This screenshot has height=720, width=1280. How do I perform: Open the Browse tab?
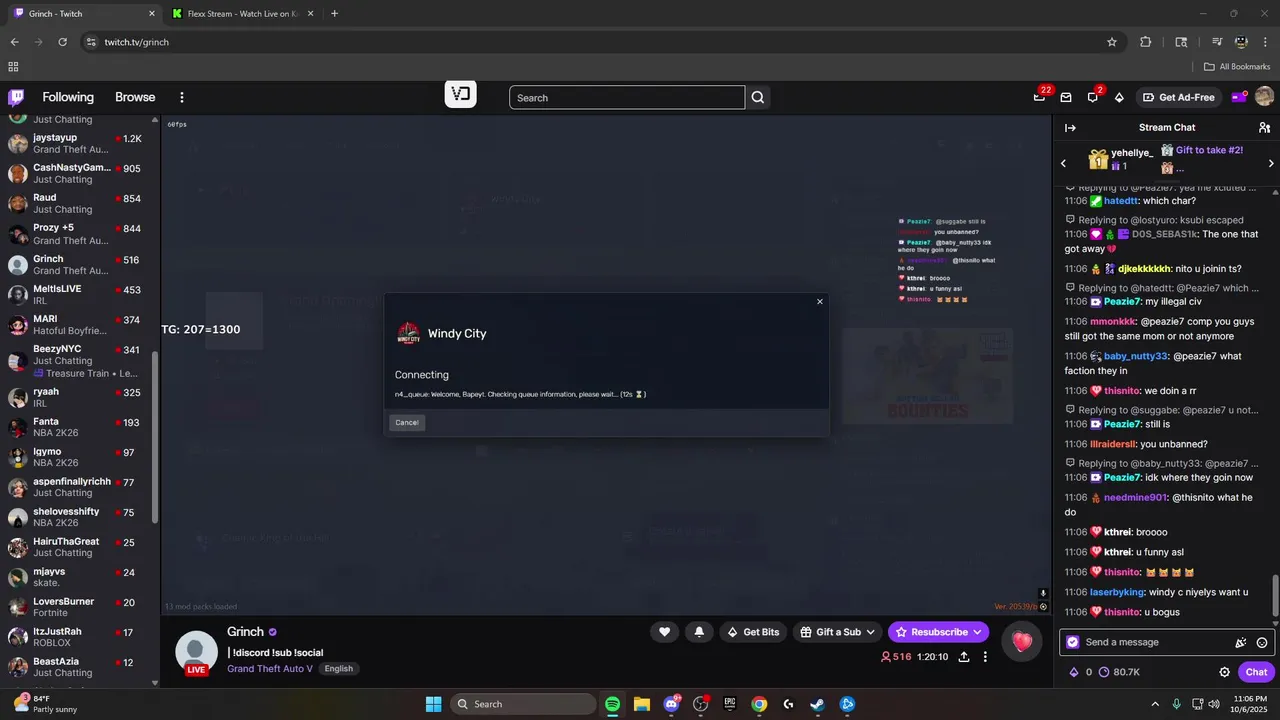tap(135, 97)
